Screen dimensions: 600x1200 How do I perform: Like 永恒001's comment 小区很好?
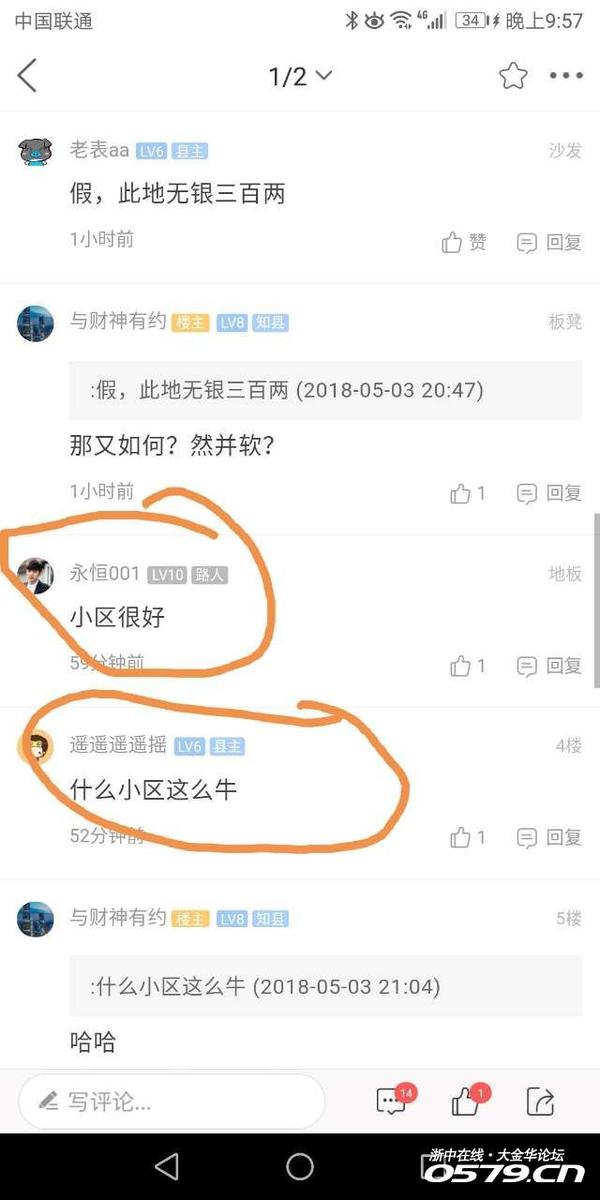[468, 665]
